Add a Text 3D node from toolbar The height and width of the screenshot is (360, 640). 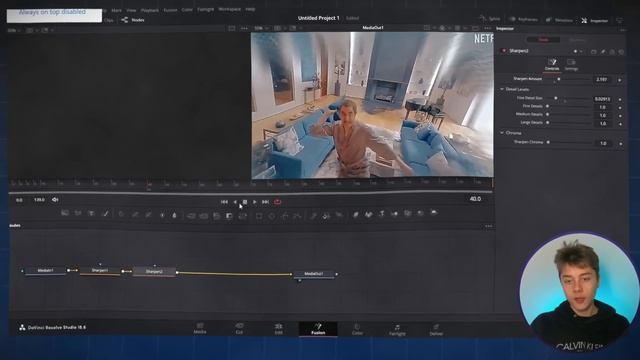[382, 213]
